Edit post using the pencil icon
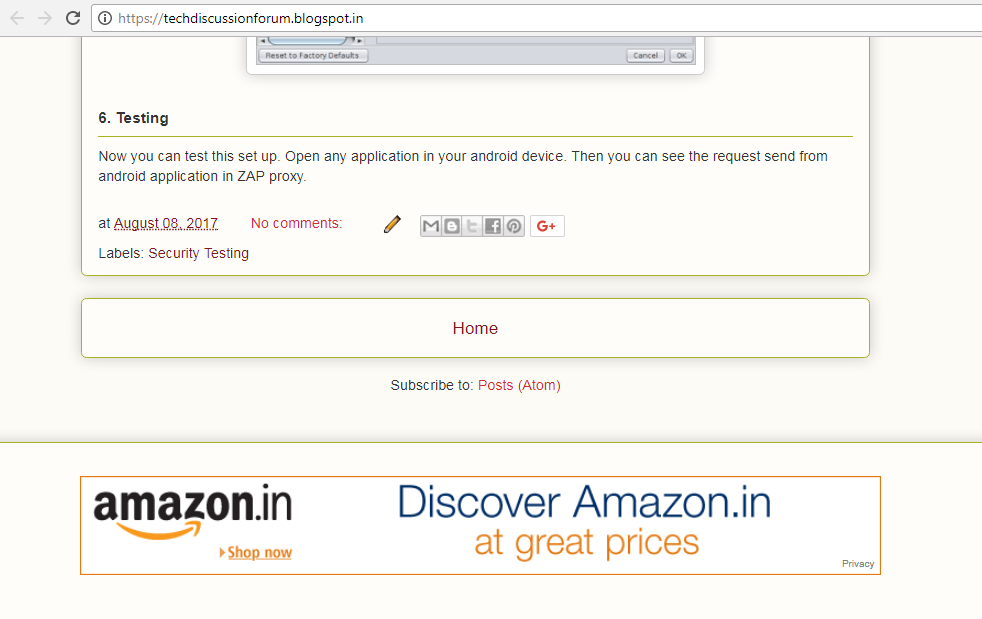 pos(392,224)
